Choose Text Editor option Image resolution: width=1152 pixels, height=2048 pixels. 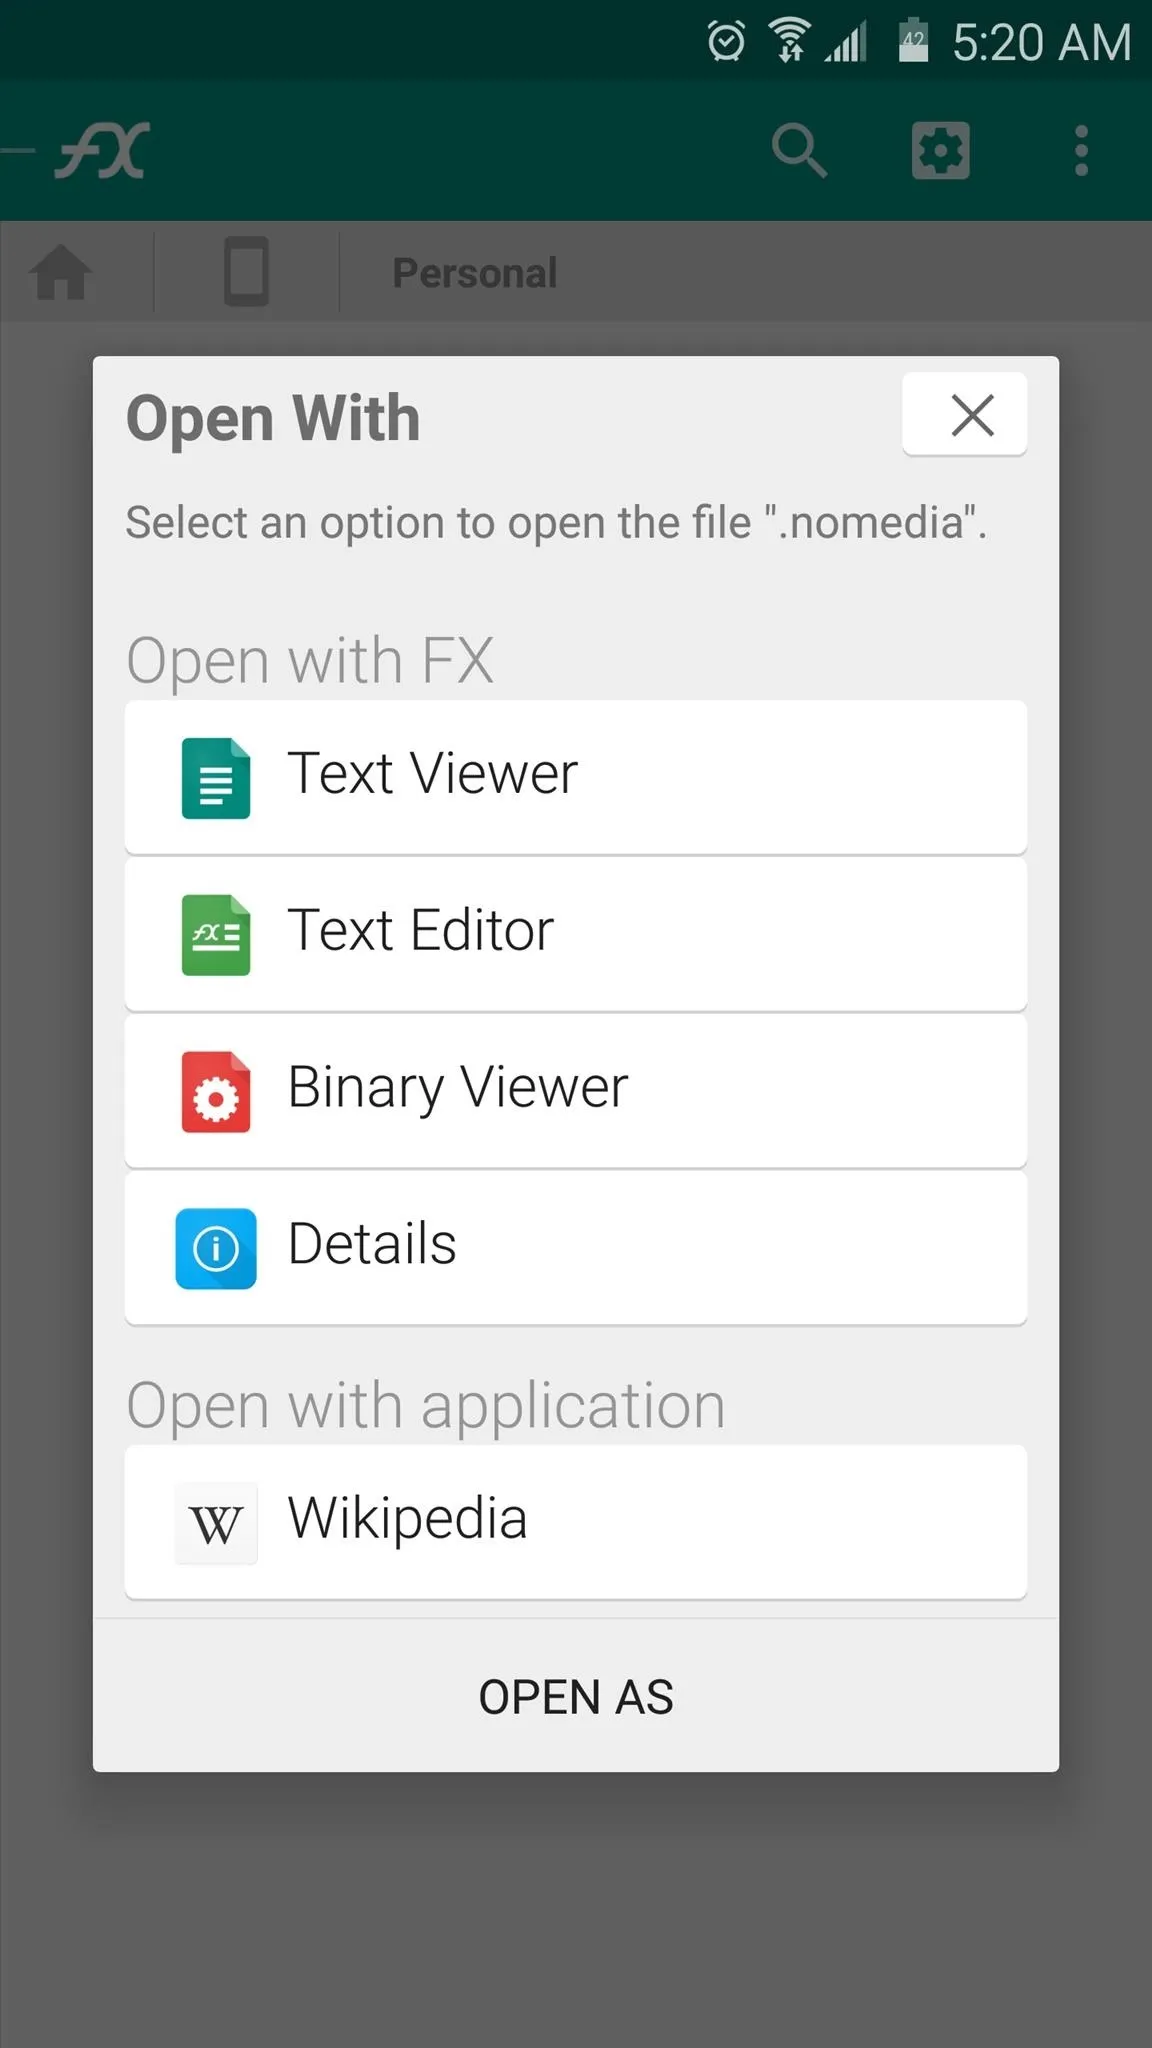pos(575,934)
